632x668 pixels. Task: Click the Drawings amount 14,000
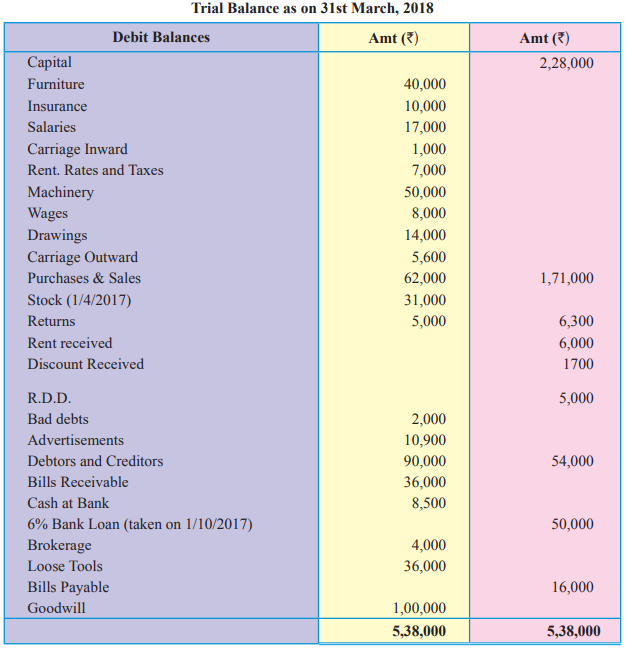[x=425, y=235]
